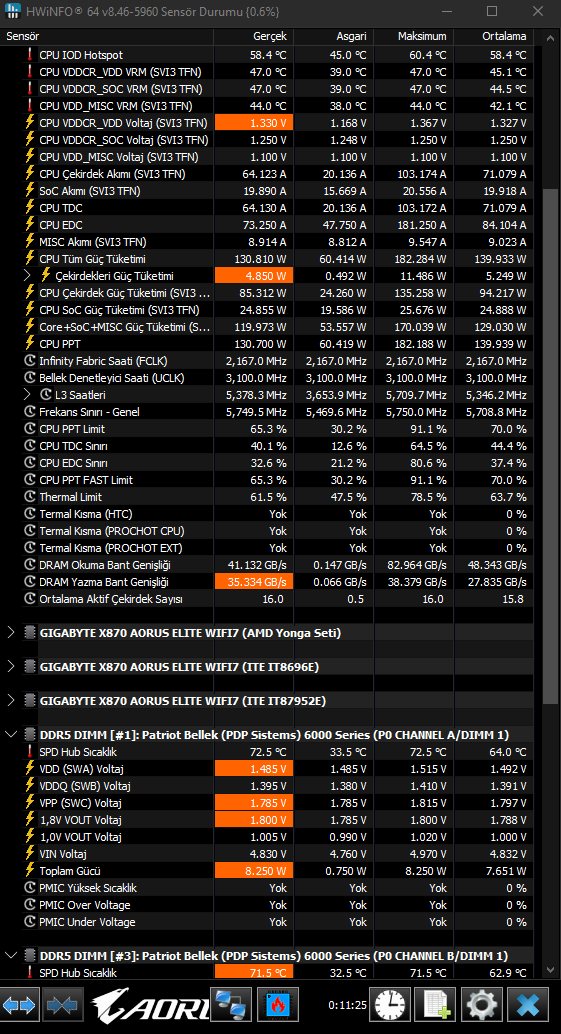Screen dimensions: 561x1034
Task: Click the scrollbar up arrow
Action: coord(550,36)
